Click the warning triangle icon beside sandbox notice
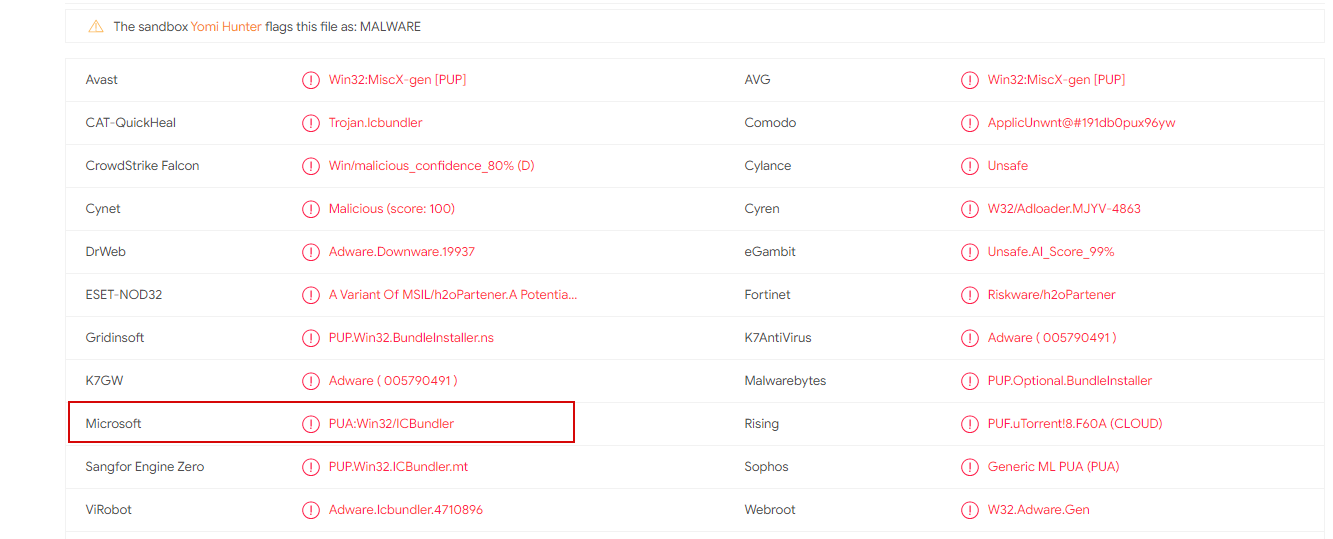The width and height of the screenshot is (1333, 539). 96,27
